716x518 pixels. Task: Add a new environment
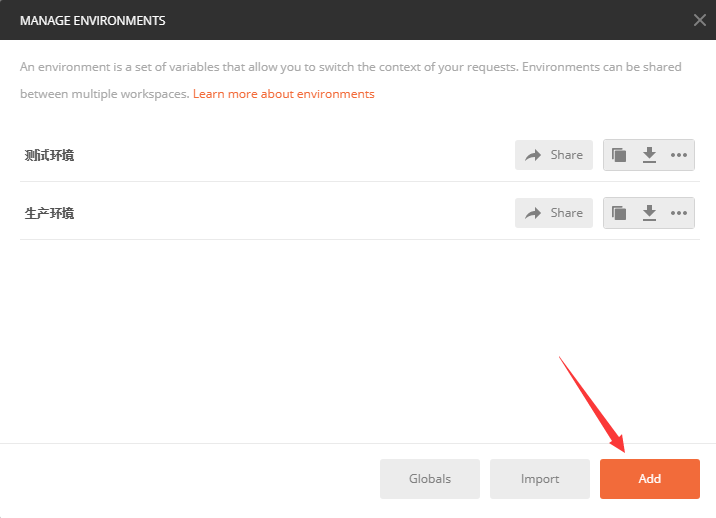[650, 479]
